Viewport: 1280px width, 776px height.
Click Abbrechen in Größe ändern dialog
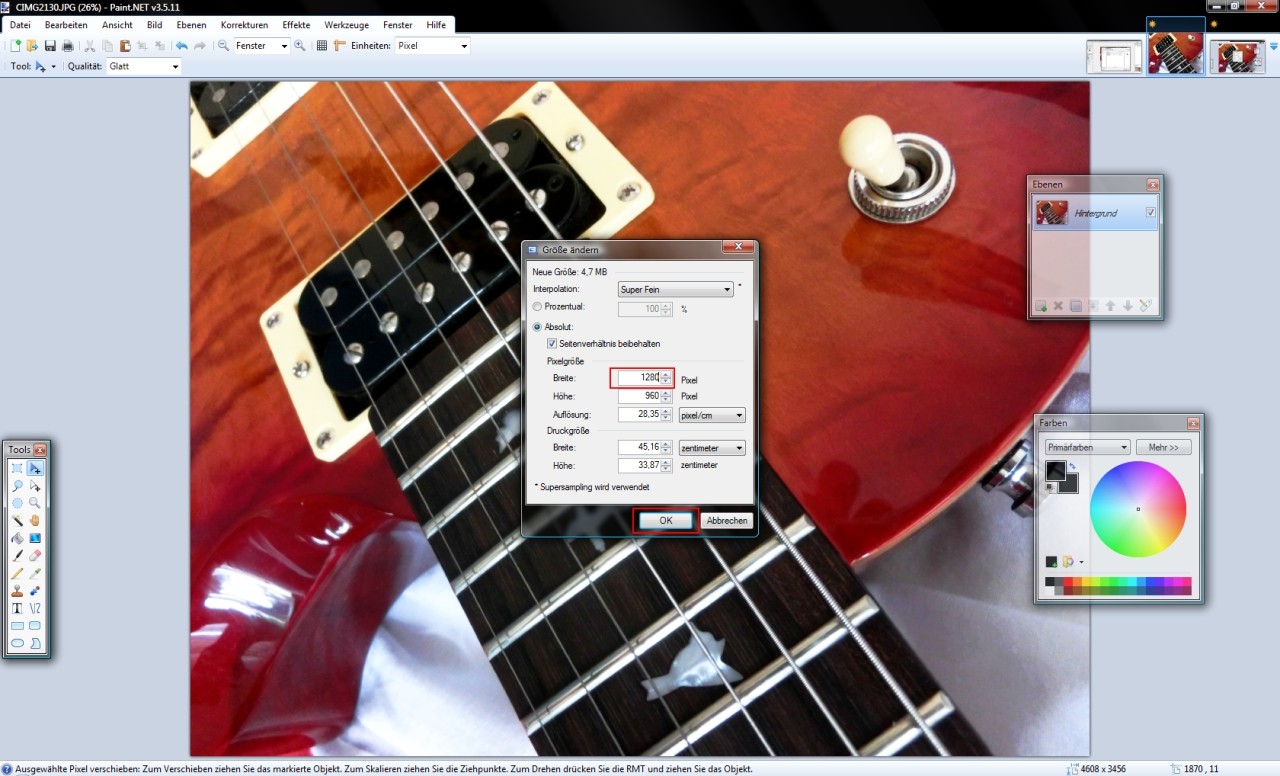[x=727, y=520]
